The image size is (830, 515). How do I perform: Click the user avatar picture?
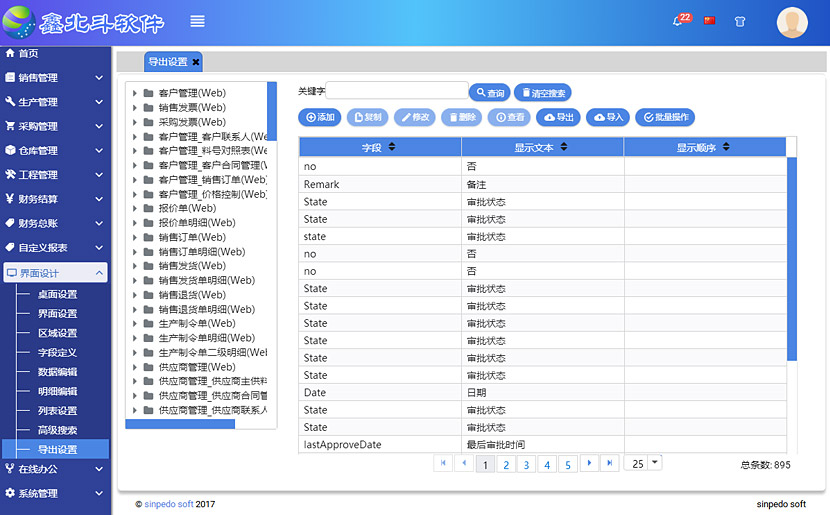click(x=792, y=22)
